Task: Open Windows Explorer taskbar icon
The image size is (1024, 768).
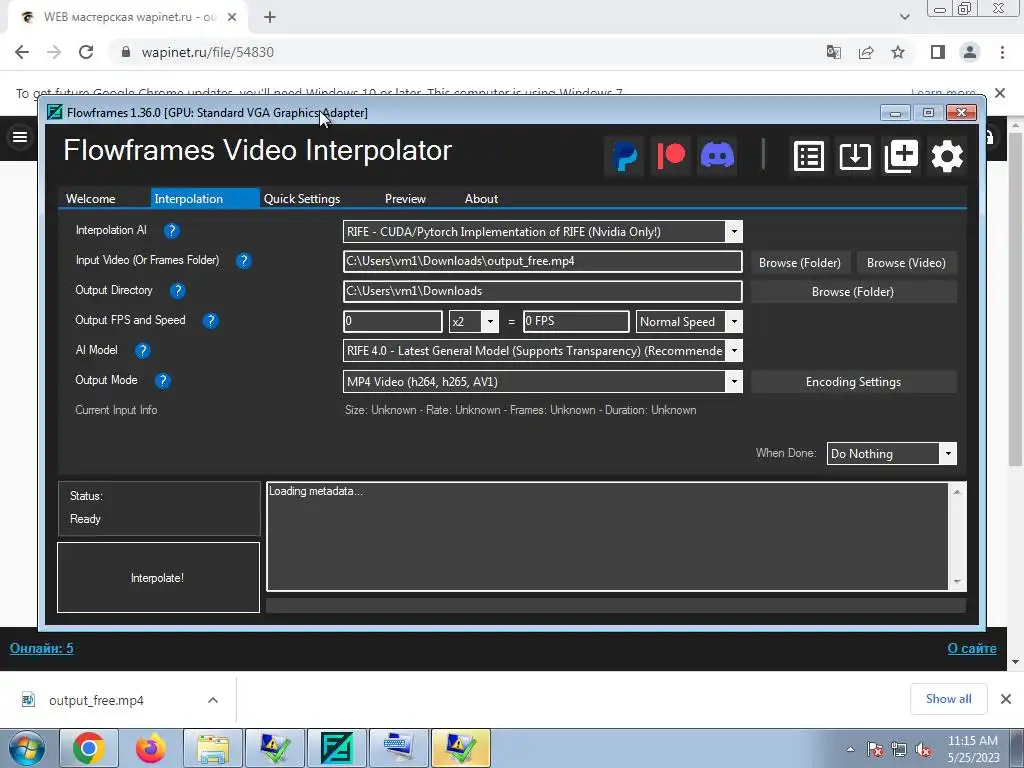Action: [213, 748]
